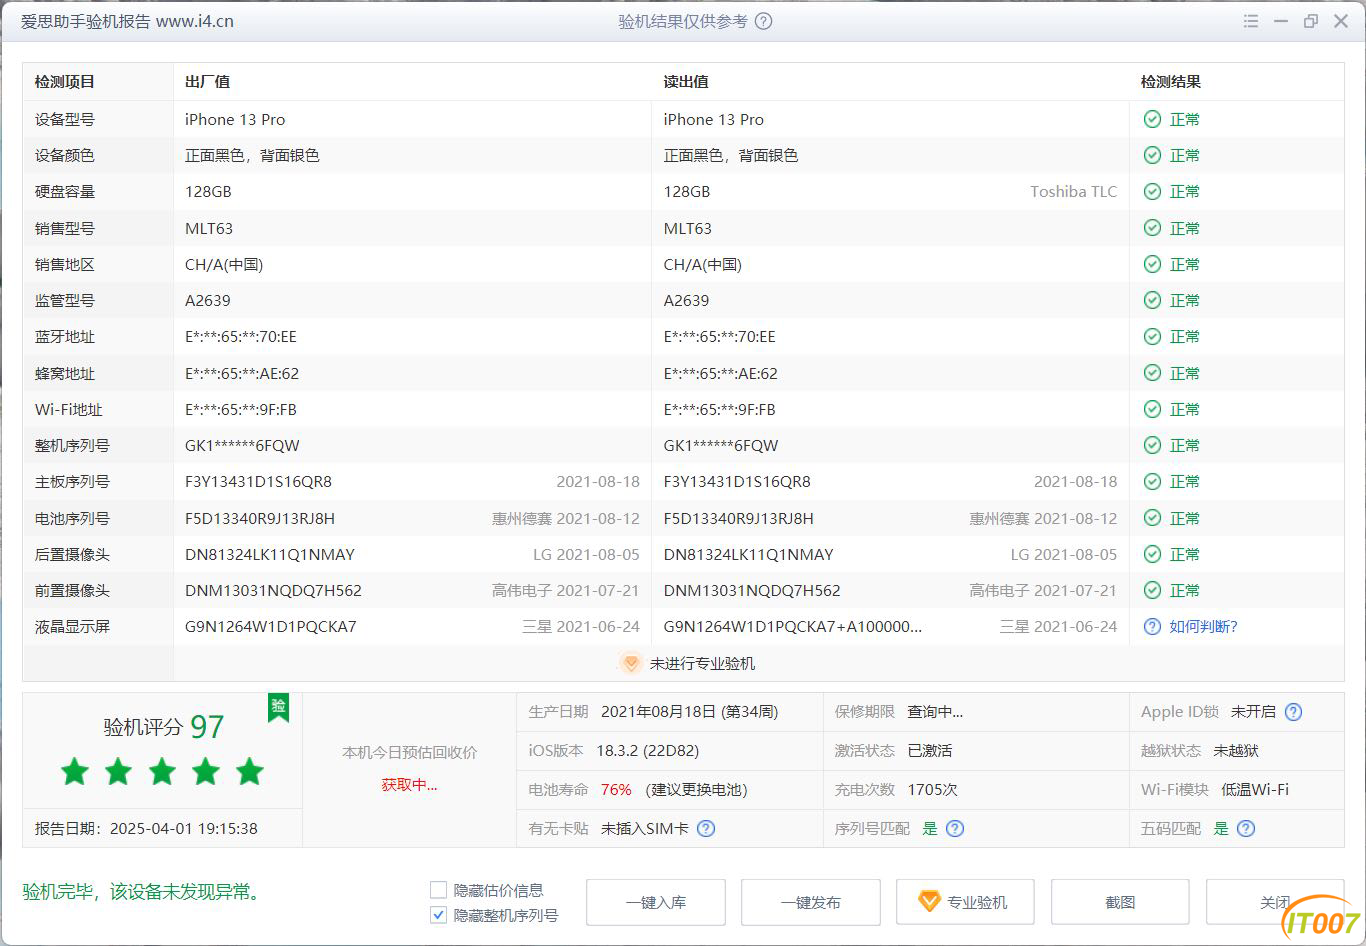Click green check icon in 前置摄像头 row
Image resolution: width=1366 pixels, height=946 pixels.
click(x=1152, y=590)
